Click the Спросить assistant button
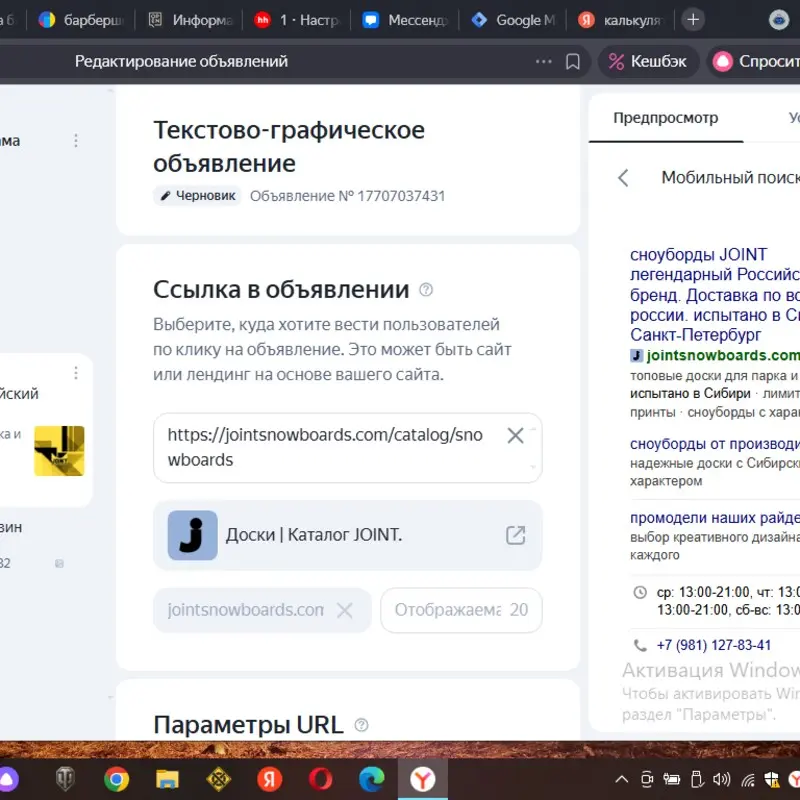The height and width of the screenshot is (800, 800). 754,62
